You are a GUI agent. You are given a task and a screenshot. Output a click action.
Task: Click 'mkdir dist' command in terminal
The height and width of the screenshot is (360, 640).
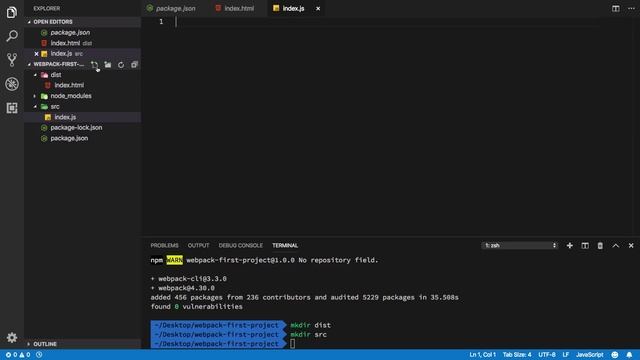coord(310,325)
